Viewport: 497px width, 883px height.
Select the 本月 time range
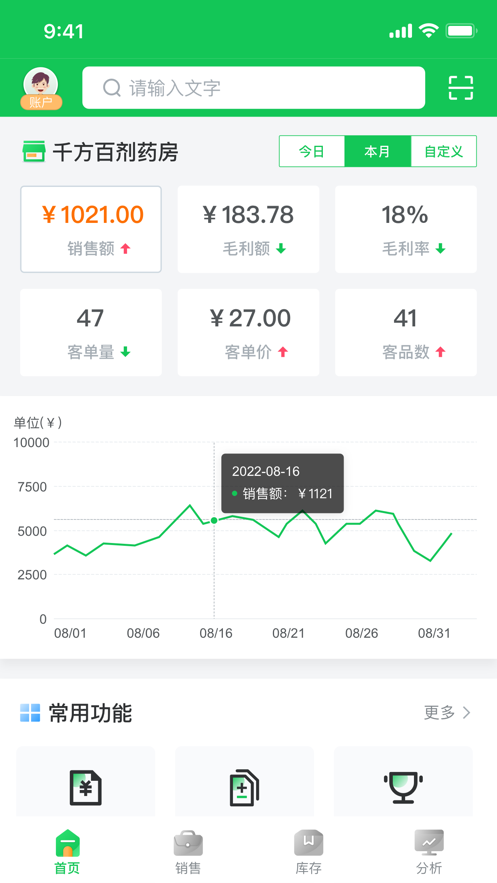click(x=378, y=151)
